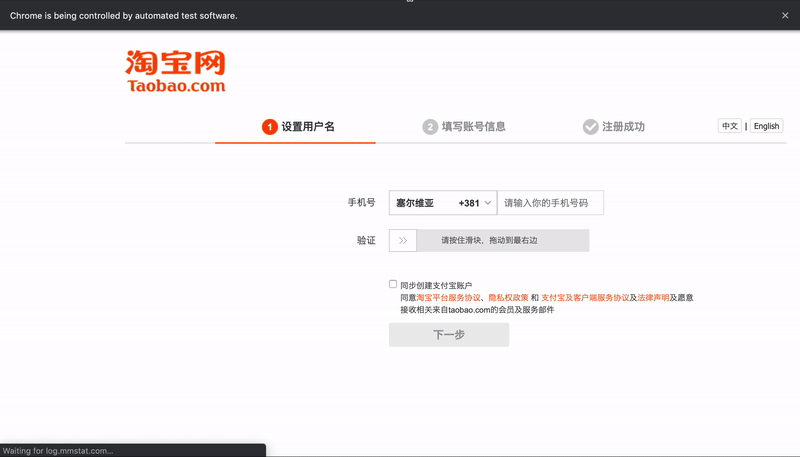
Task: Switch language to English
Action: 766,126
